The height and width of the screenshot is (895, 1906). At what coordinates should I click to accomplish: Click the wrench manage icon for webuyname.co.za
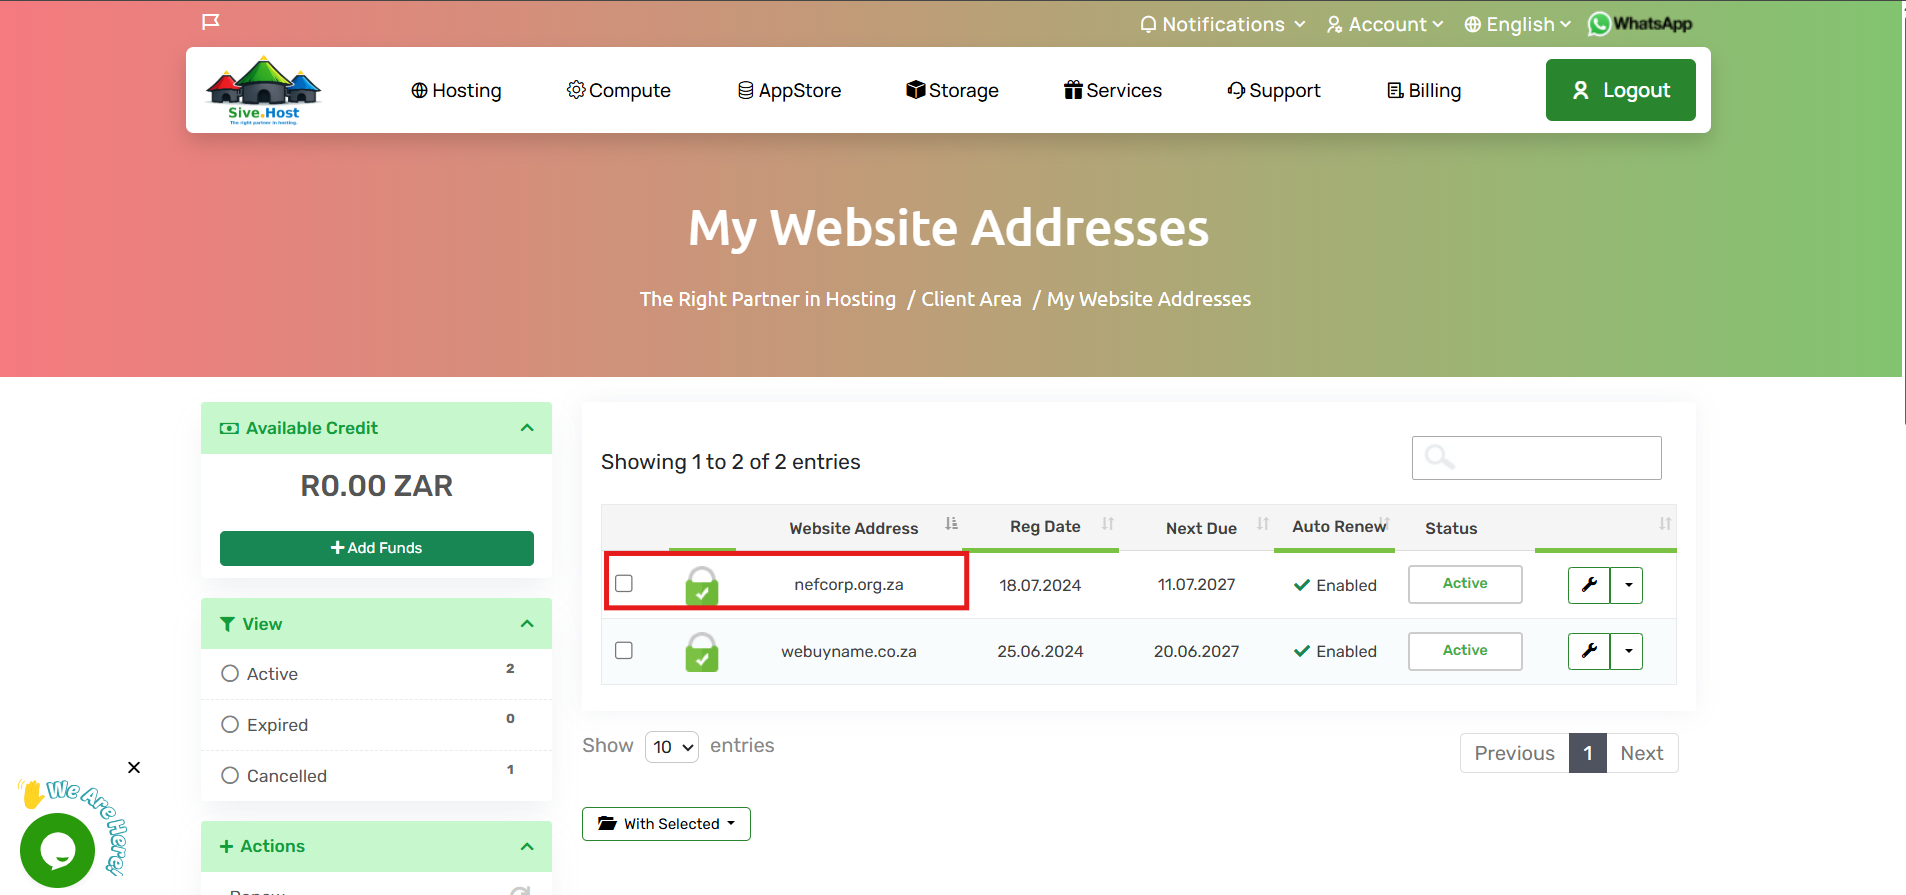pyautogui.click(x=1589, y=651)
